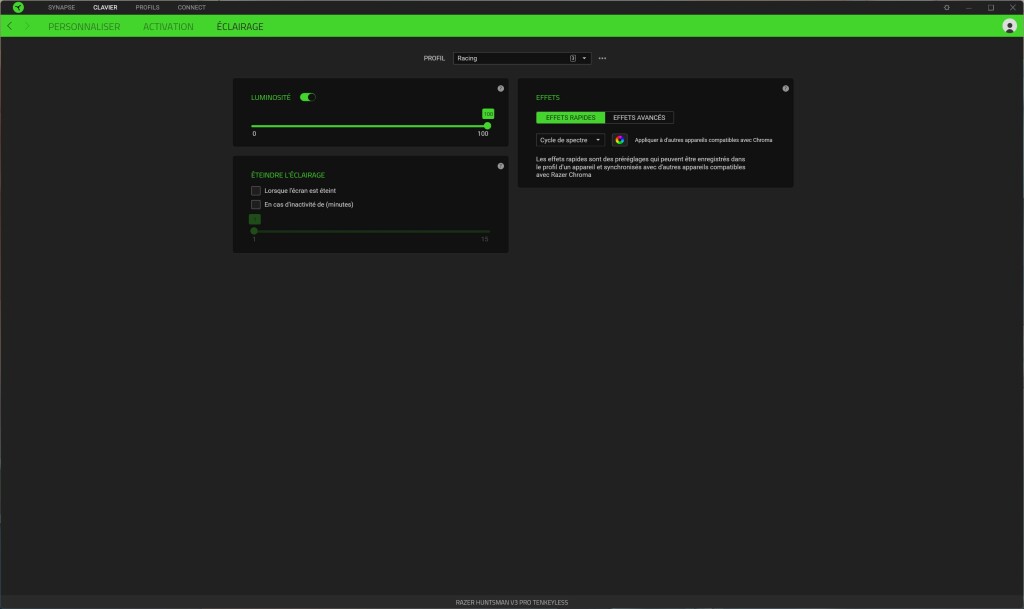Switch to Effets Avancés
The width and height of the screenshot is (1024, 609).
coord(639,117)
